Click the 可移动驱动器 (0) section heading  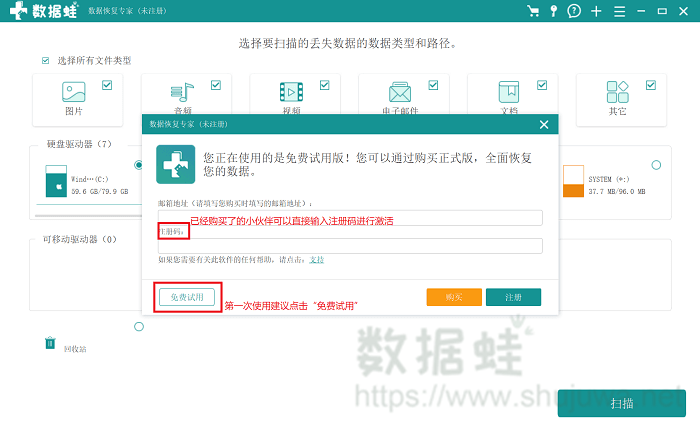(x=79, y=239)
